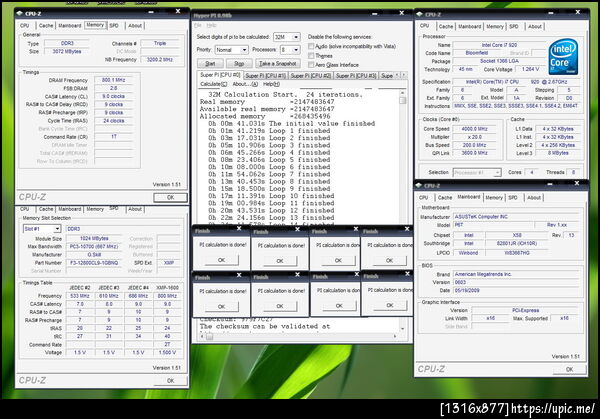Click the Max Bandwidth 'PC3-10700 (667 MHz)' value
The image size is (600, 419).
point(94,247)
